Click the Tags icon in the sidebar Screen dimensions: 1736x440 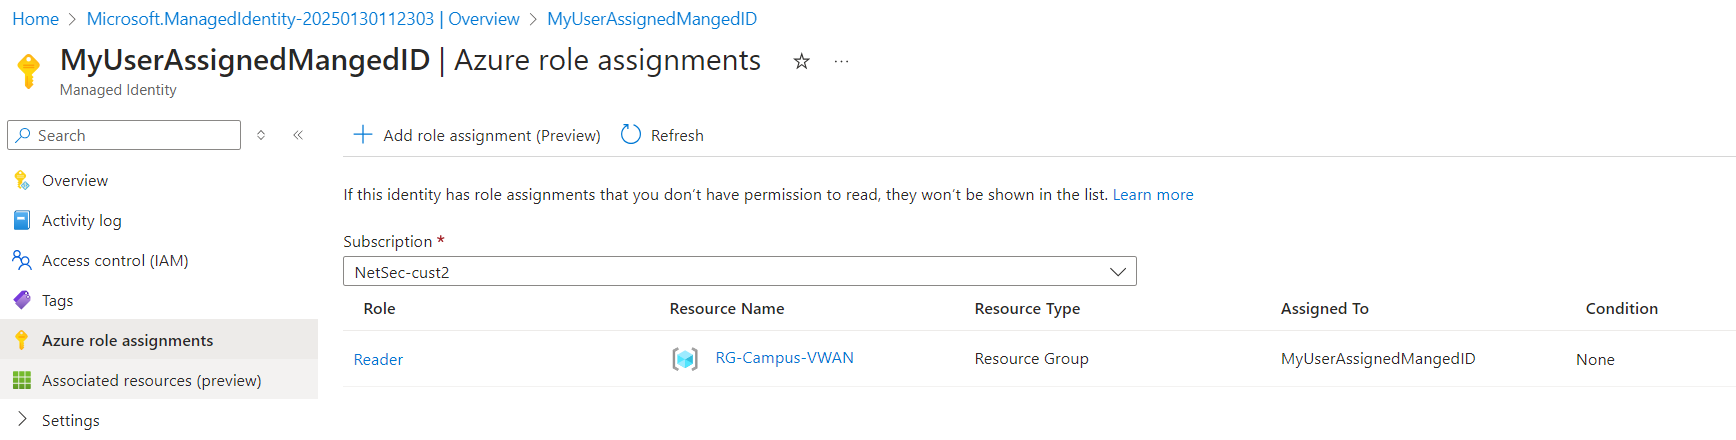point(22,300)
